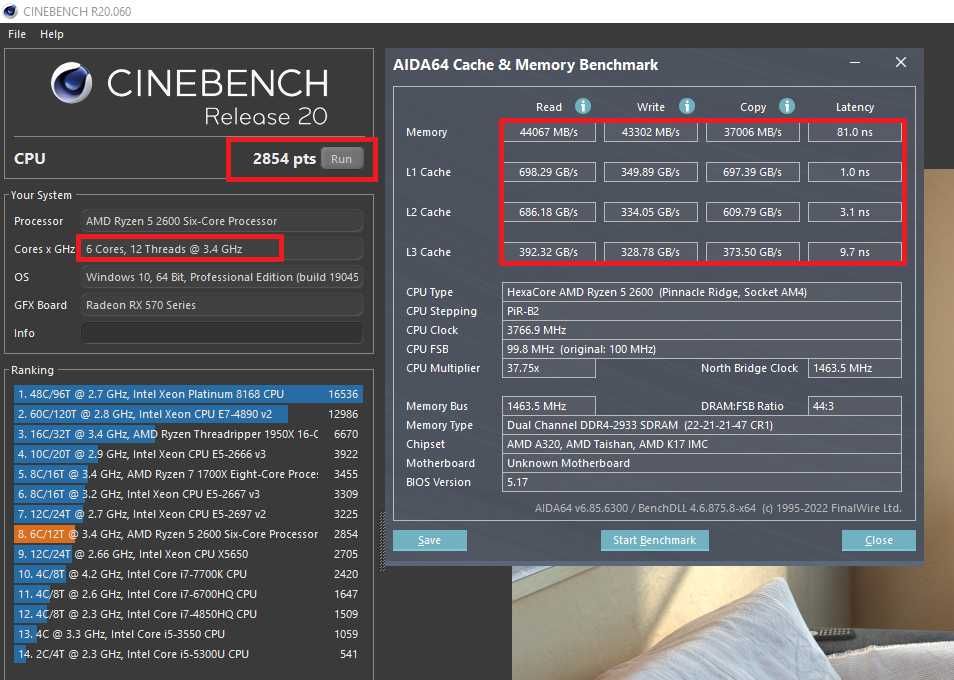Click L1 Cache Write value 349.89 GB/s
Screen dimensions: 954x680
click(x=650, y=172)
